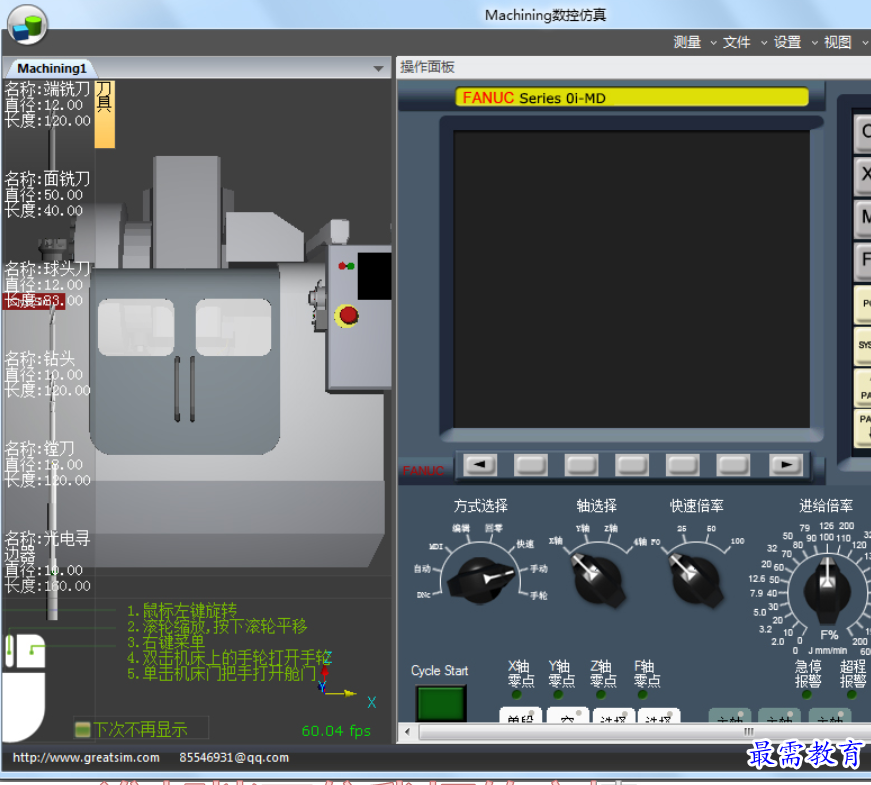Select 4轴 on the axis knob

[x=640, y=542]
